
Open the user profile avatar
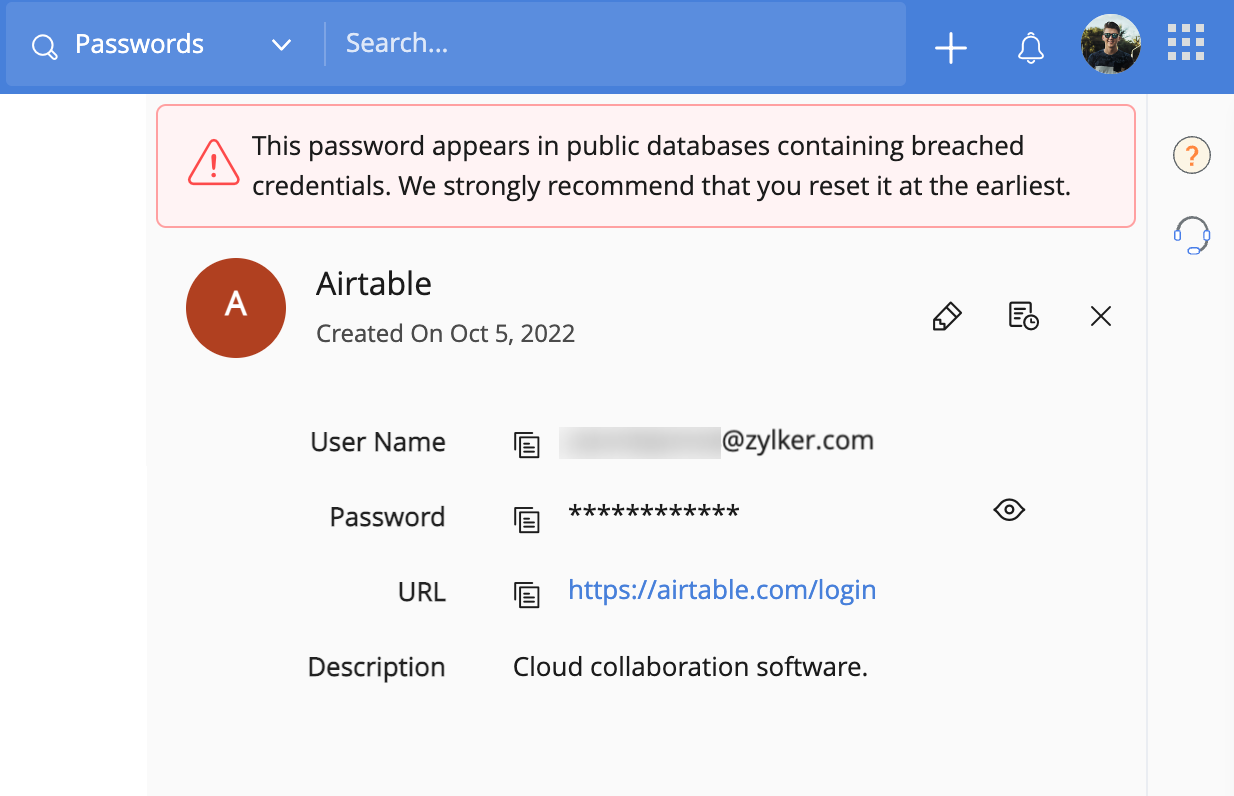1110,44
